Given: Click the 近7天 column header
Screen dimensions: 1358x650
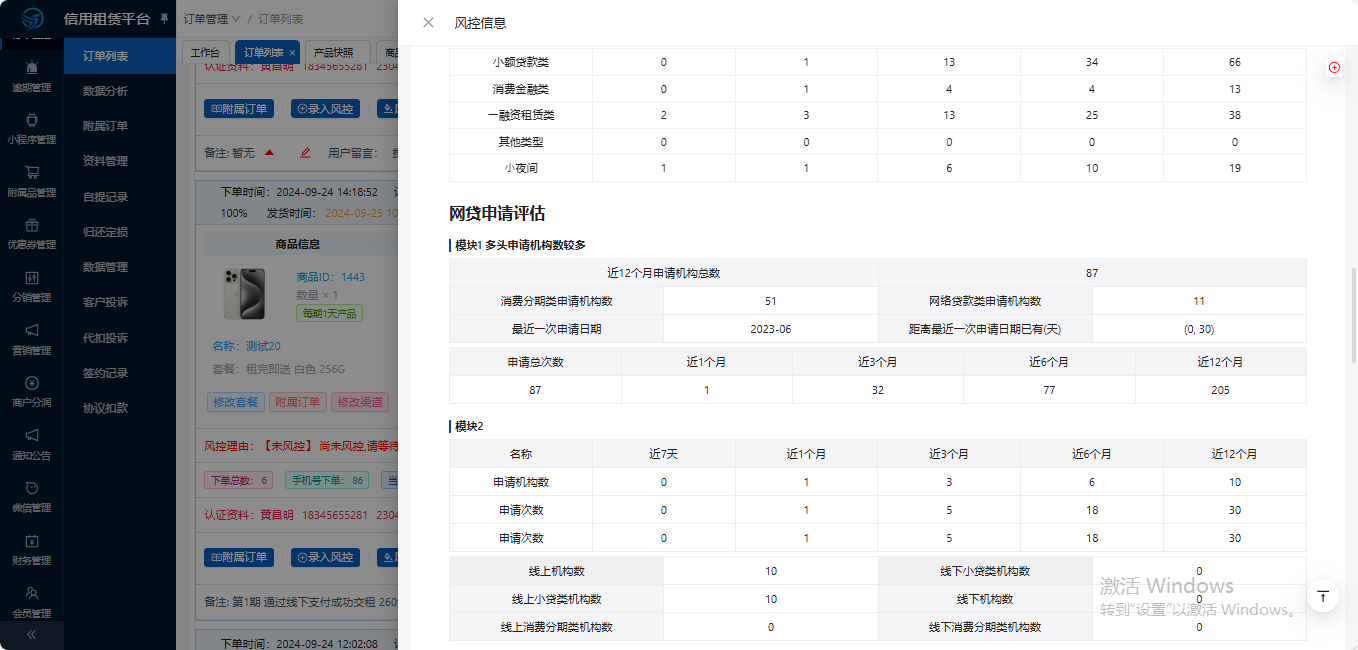Looking at the screenshot, I should coord(664,454).
